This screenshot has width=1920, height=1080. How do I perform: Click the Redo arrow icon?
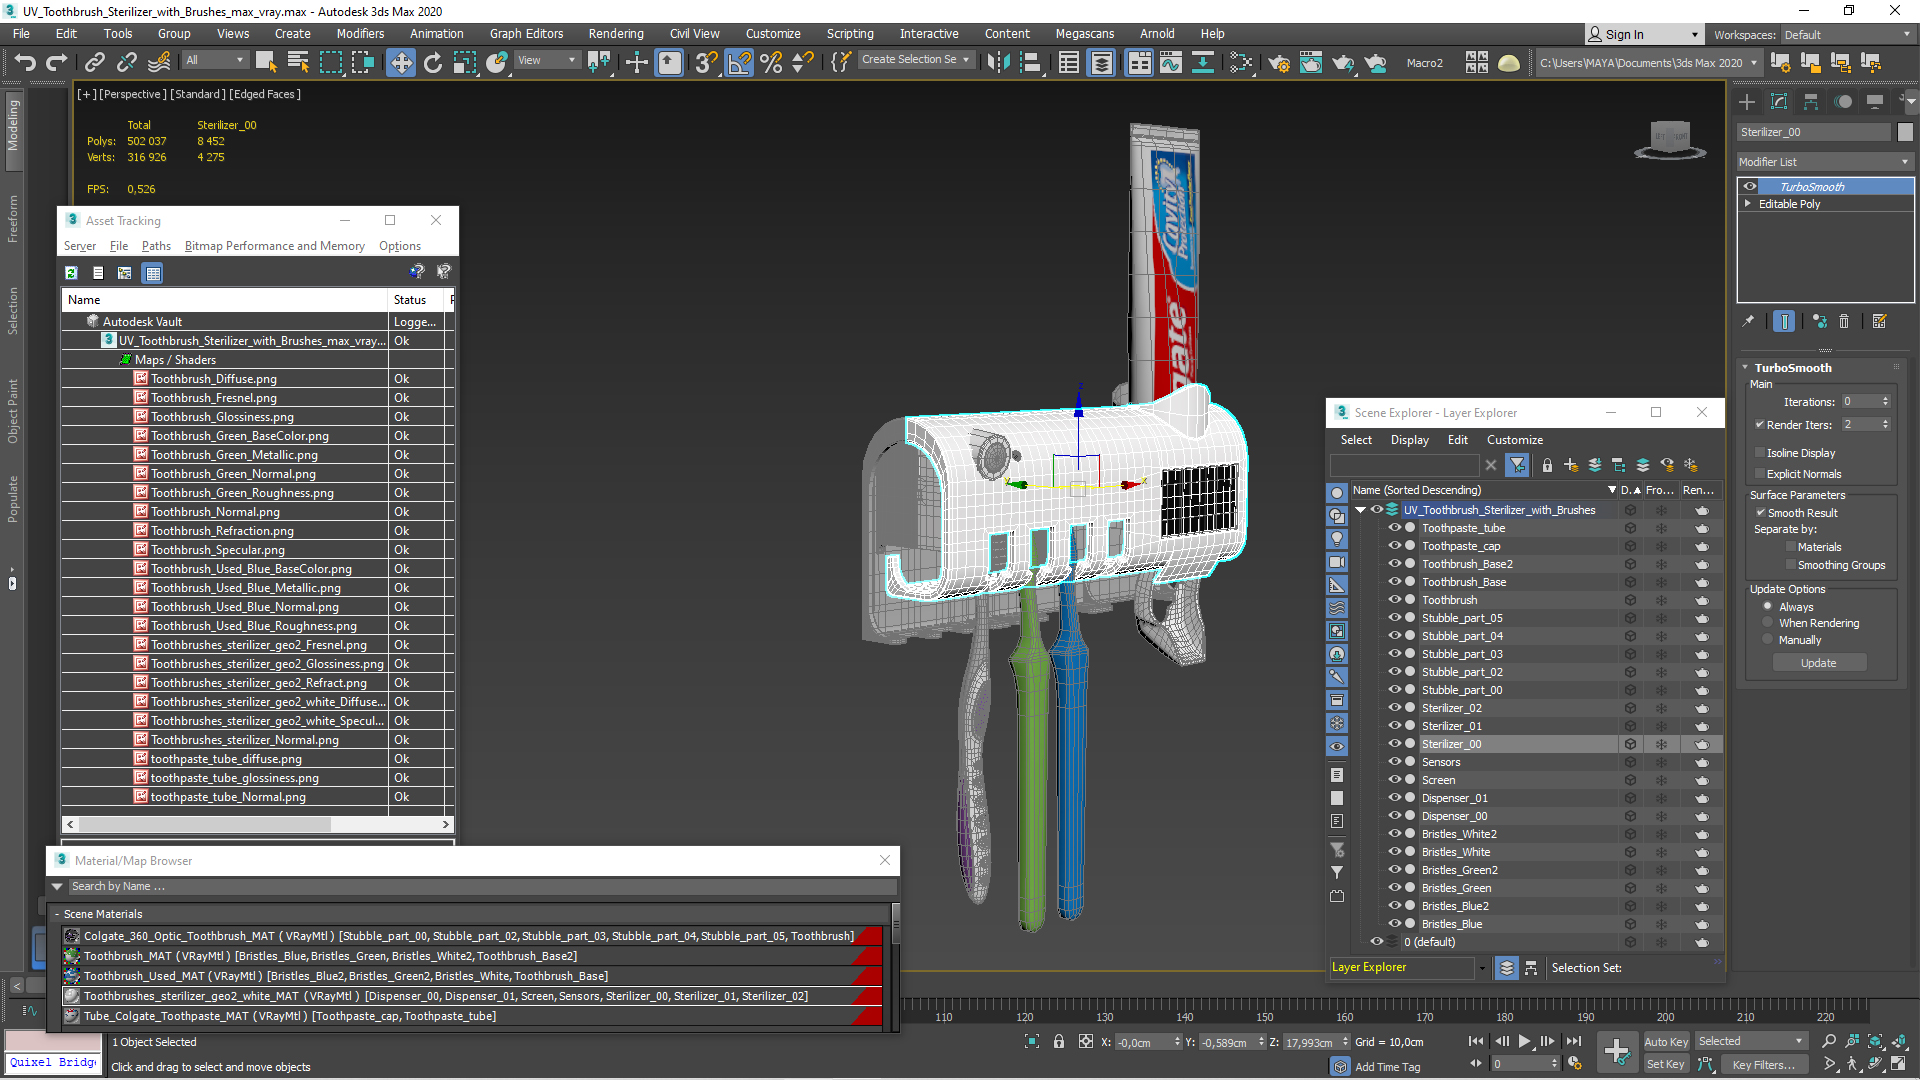pos(57,63)
